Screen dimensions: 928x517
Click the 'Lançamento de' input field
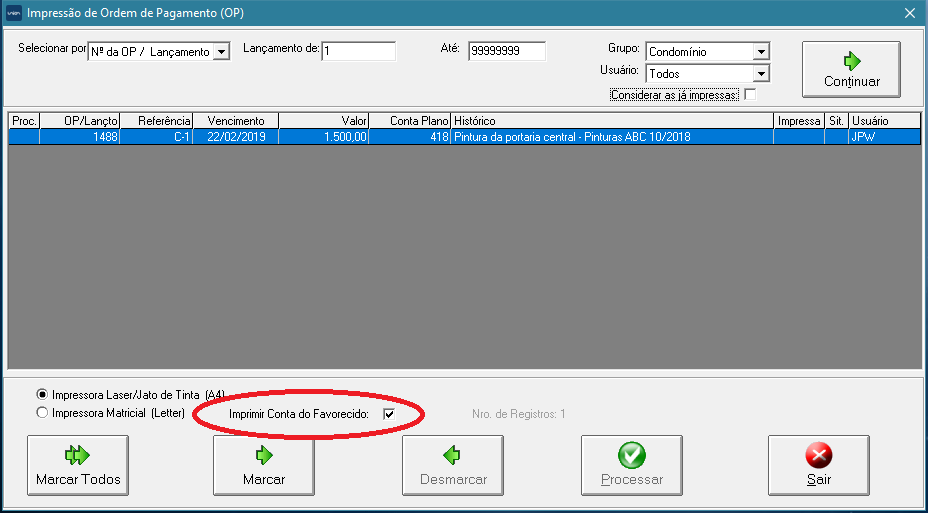pyautogui.click(x=359, y=51)
